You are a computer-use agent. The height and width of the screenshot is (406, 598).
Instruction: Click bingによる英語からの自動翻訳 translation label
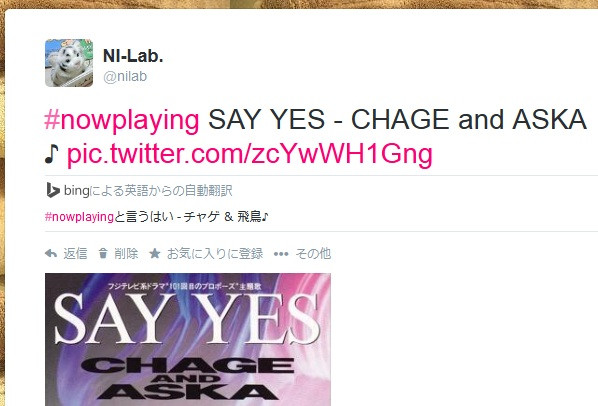148,190
